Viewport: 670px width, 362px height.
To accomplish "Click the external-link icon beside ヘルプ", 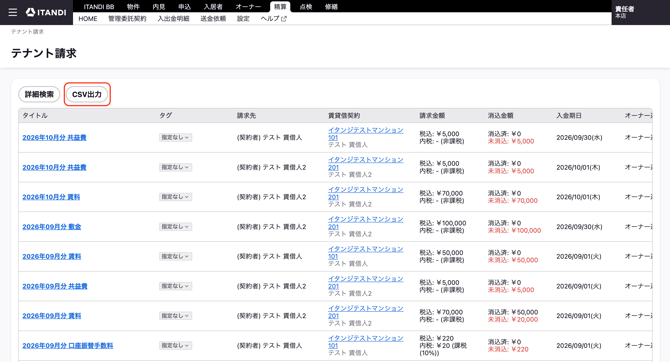I will click(x=284, y=19).
